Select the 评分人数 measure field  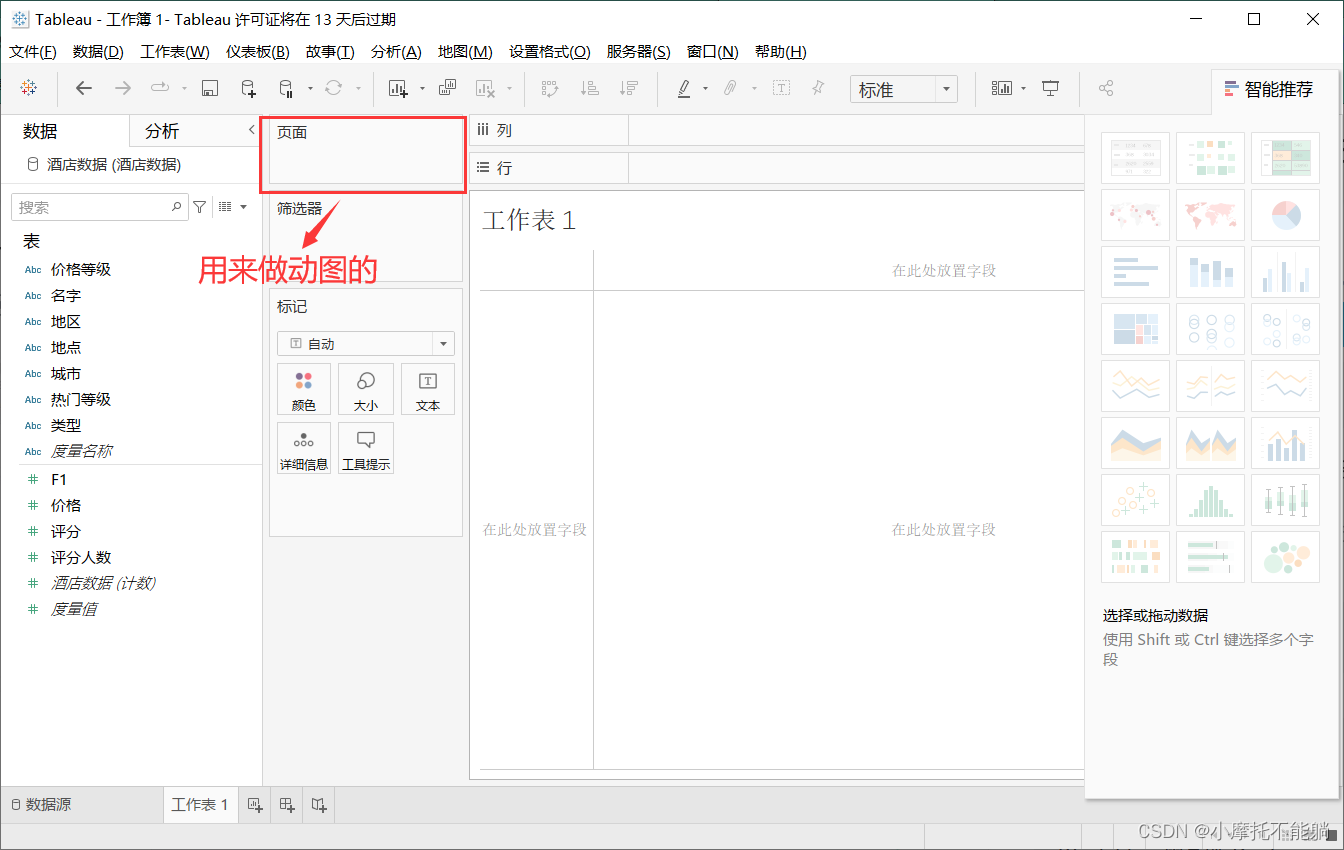[81, 557]
